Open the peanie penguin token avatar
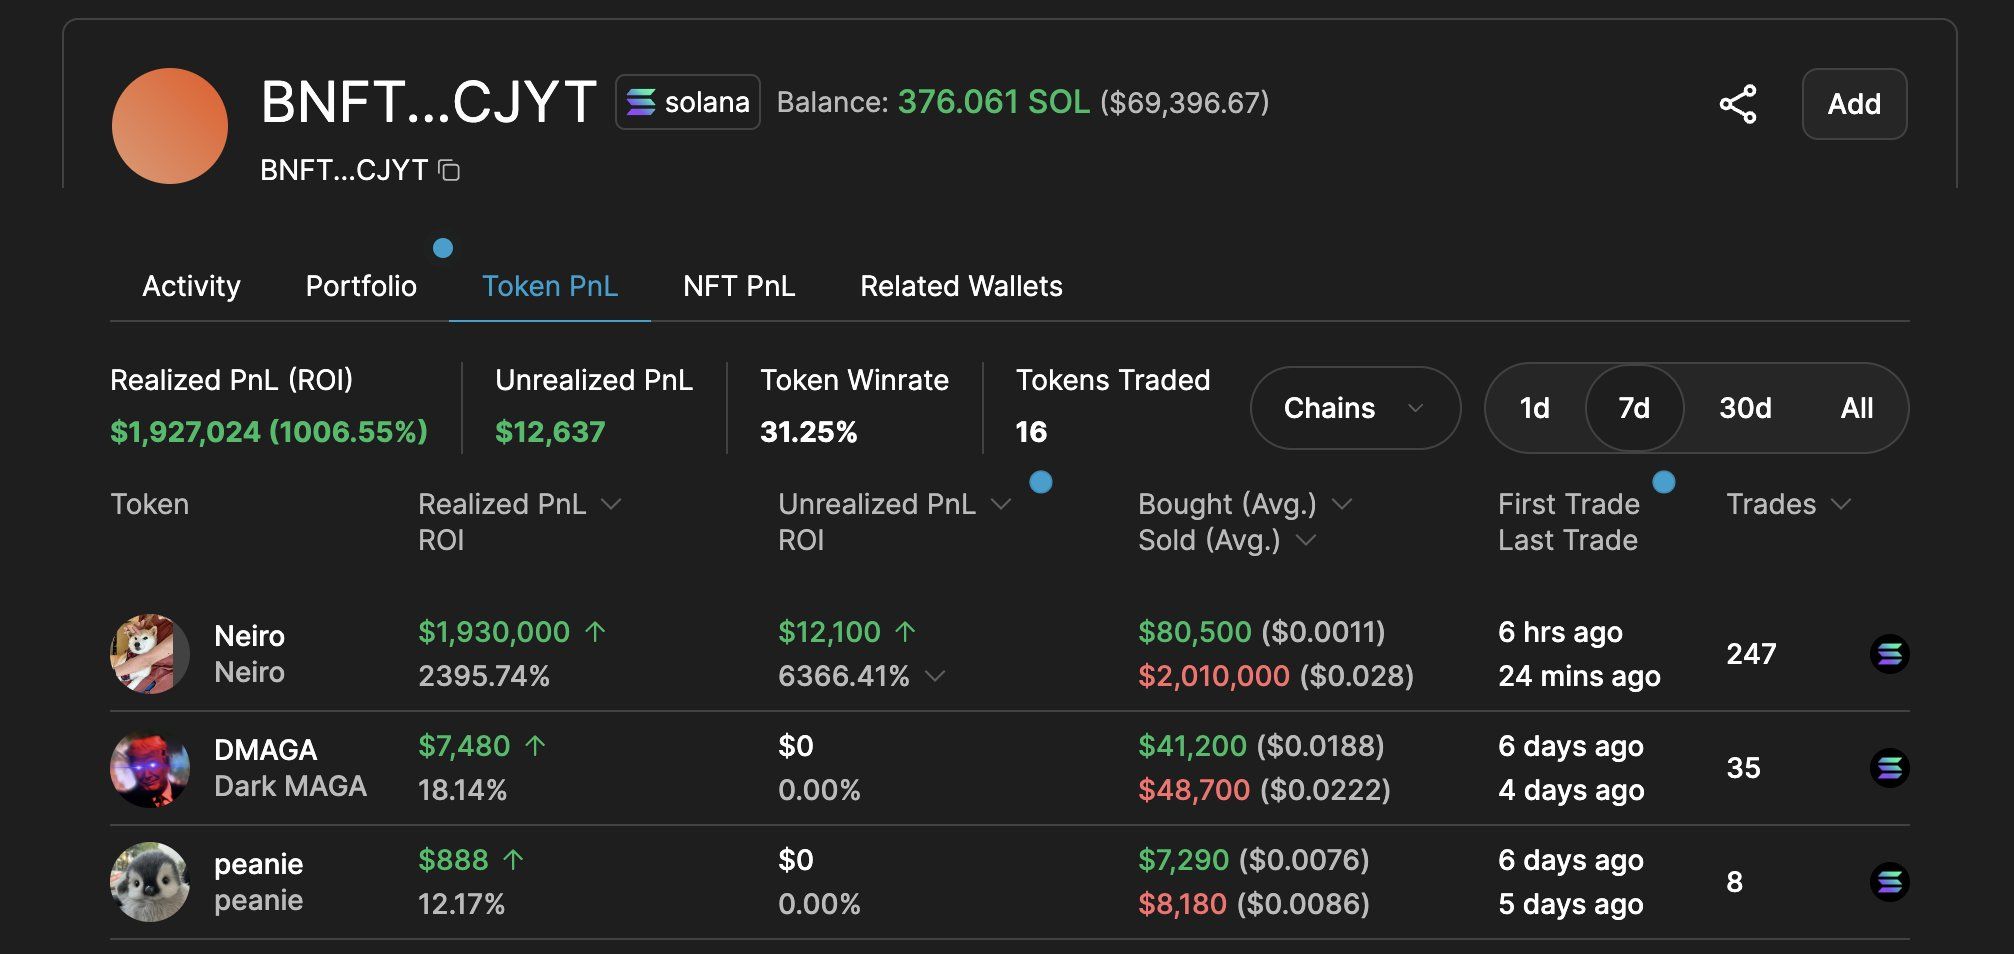This screenshot has height=954, width=2014. point(149,882)
